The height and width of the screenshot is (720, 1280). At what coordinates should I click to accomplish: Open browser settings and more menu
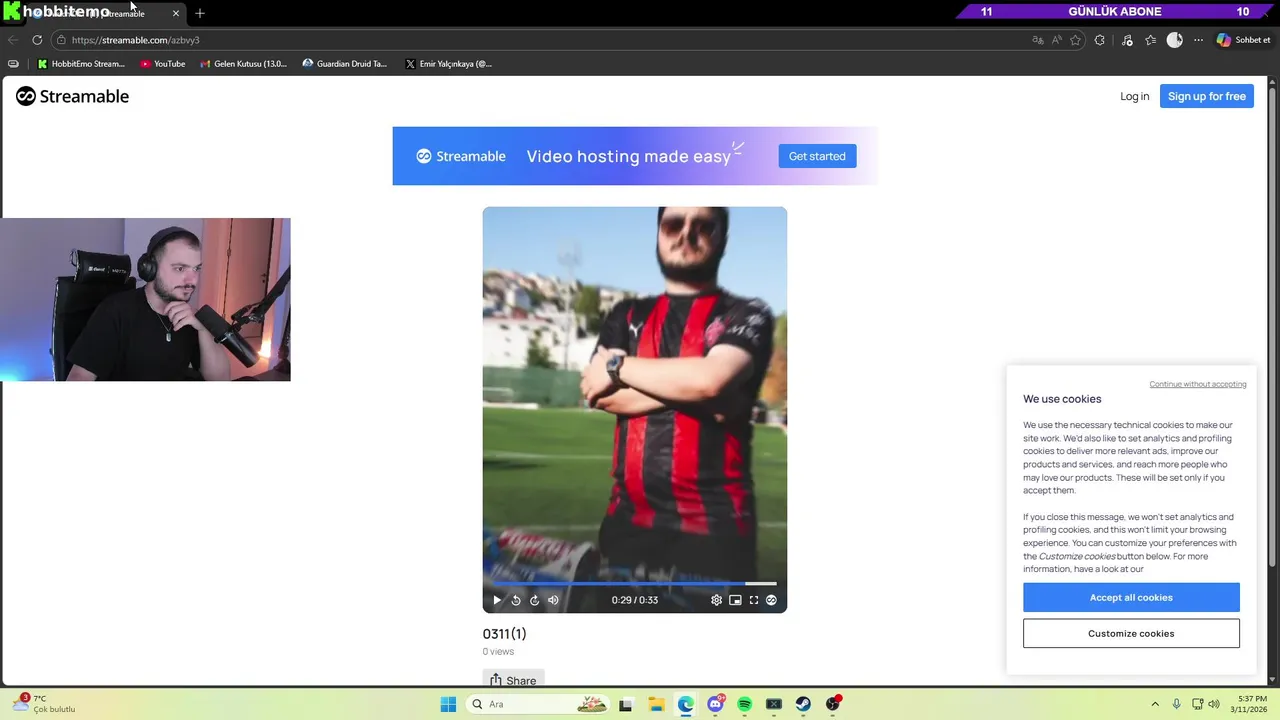[1198, 40]
